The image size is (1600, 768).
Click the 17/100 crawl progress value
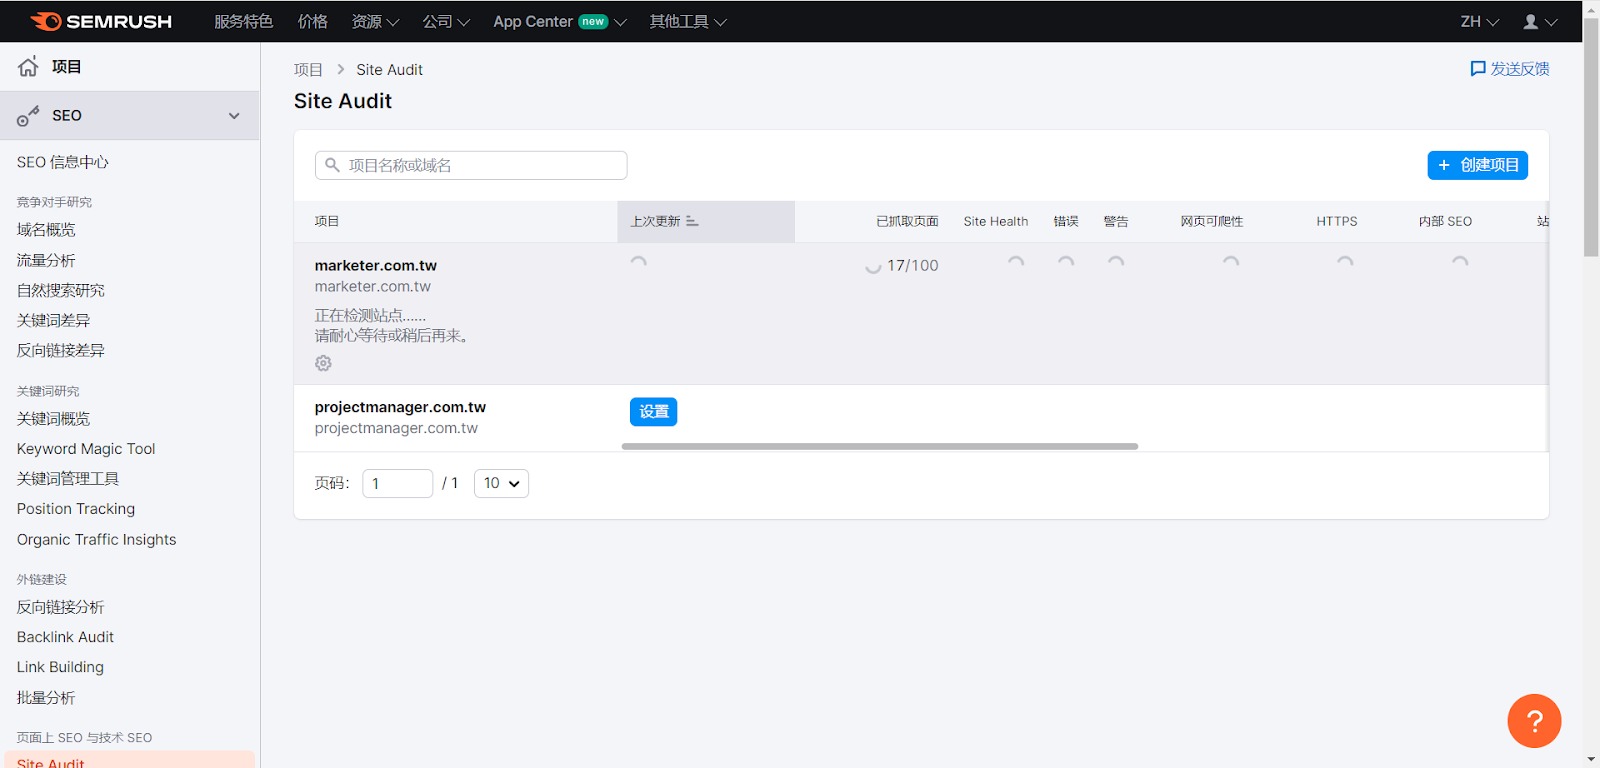[913, 265]
